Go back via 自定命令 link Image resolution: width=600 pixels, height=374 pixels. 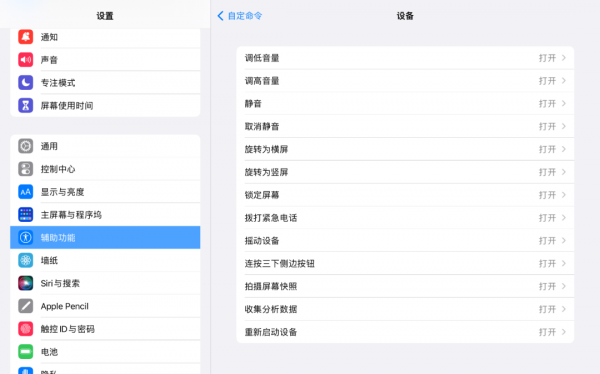pos(245,16)
